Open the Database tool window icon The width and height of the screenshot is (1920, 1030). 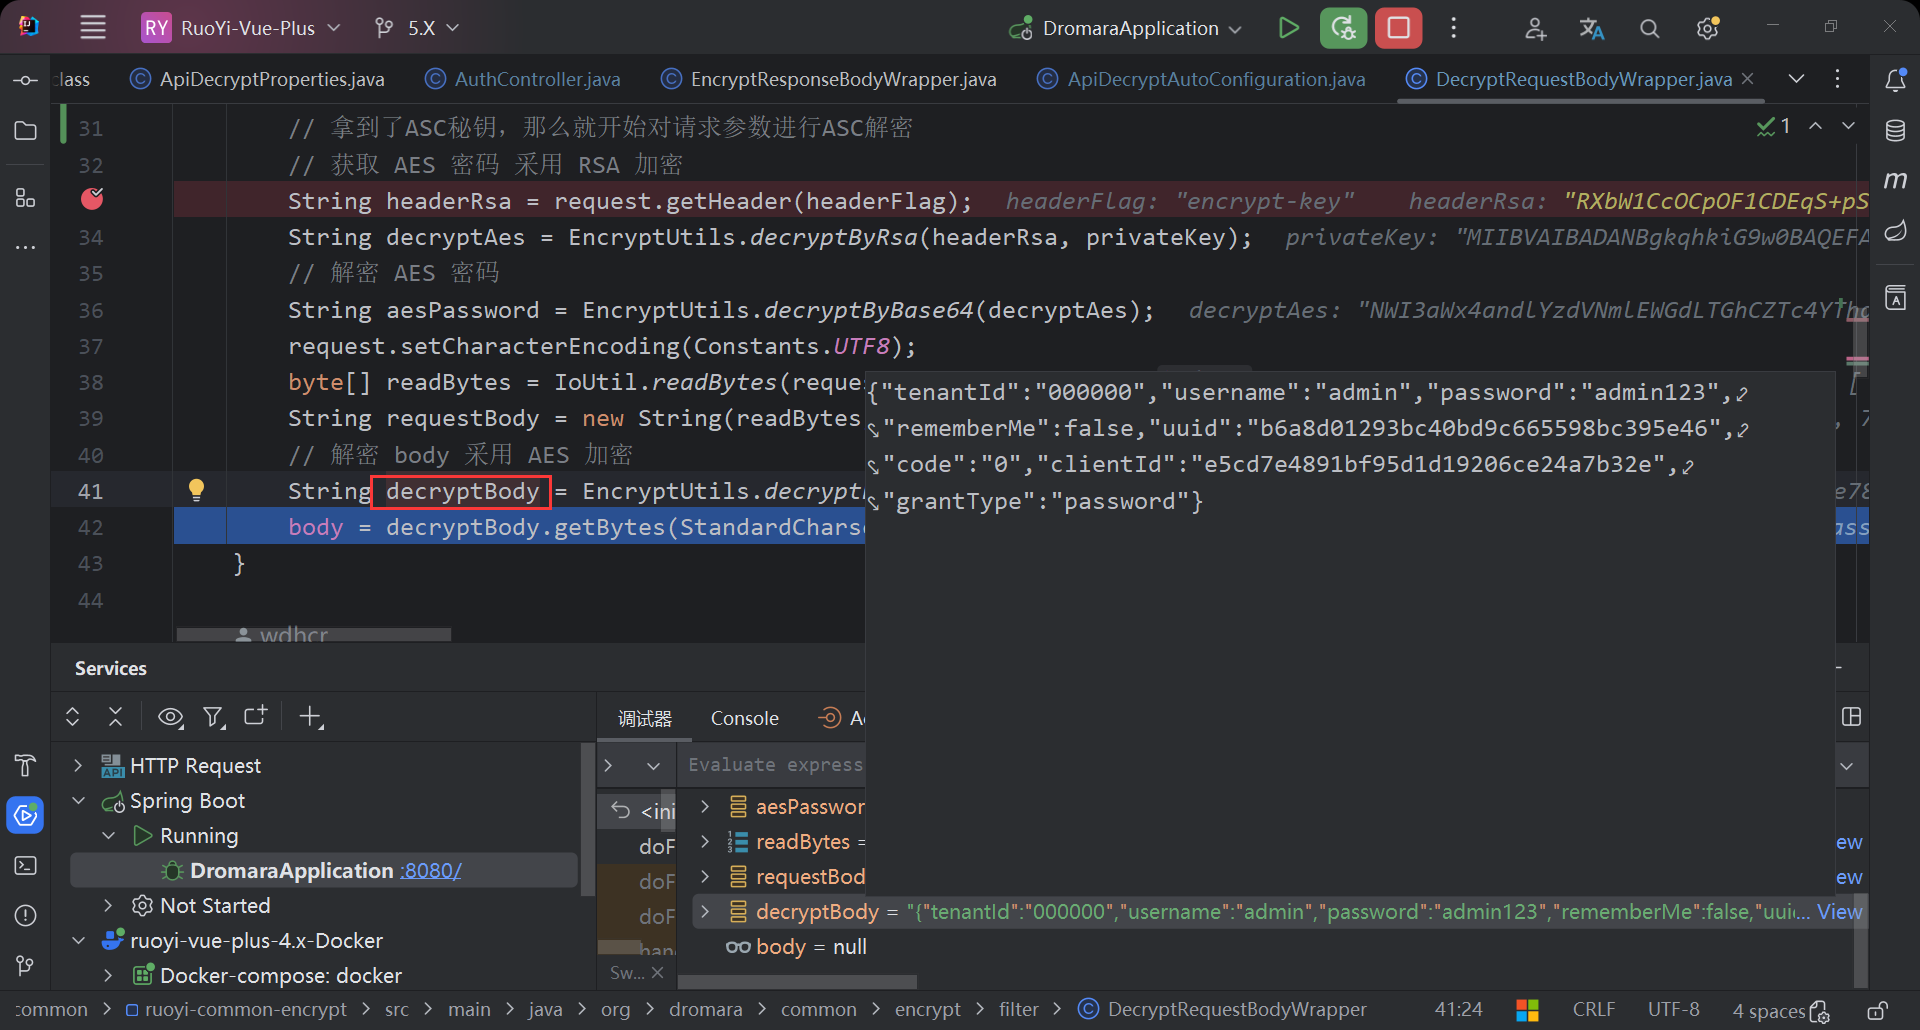pos(1895,131)
